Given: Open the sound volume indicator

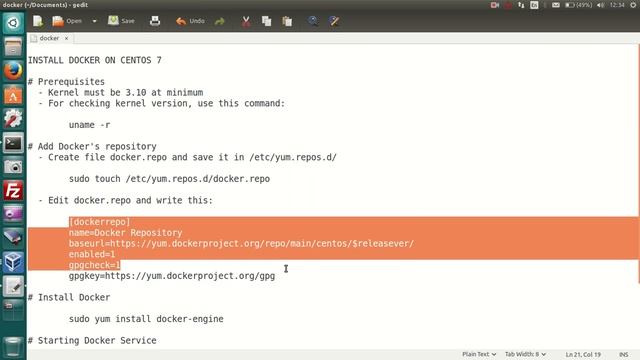Looking at the screenshot, I should click(600, 5).
